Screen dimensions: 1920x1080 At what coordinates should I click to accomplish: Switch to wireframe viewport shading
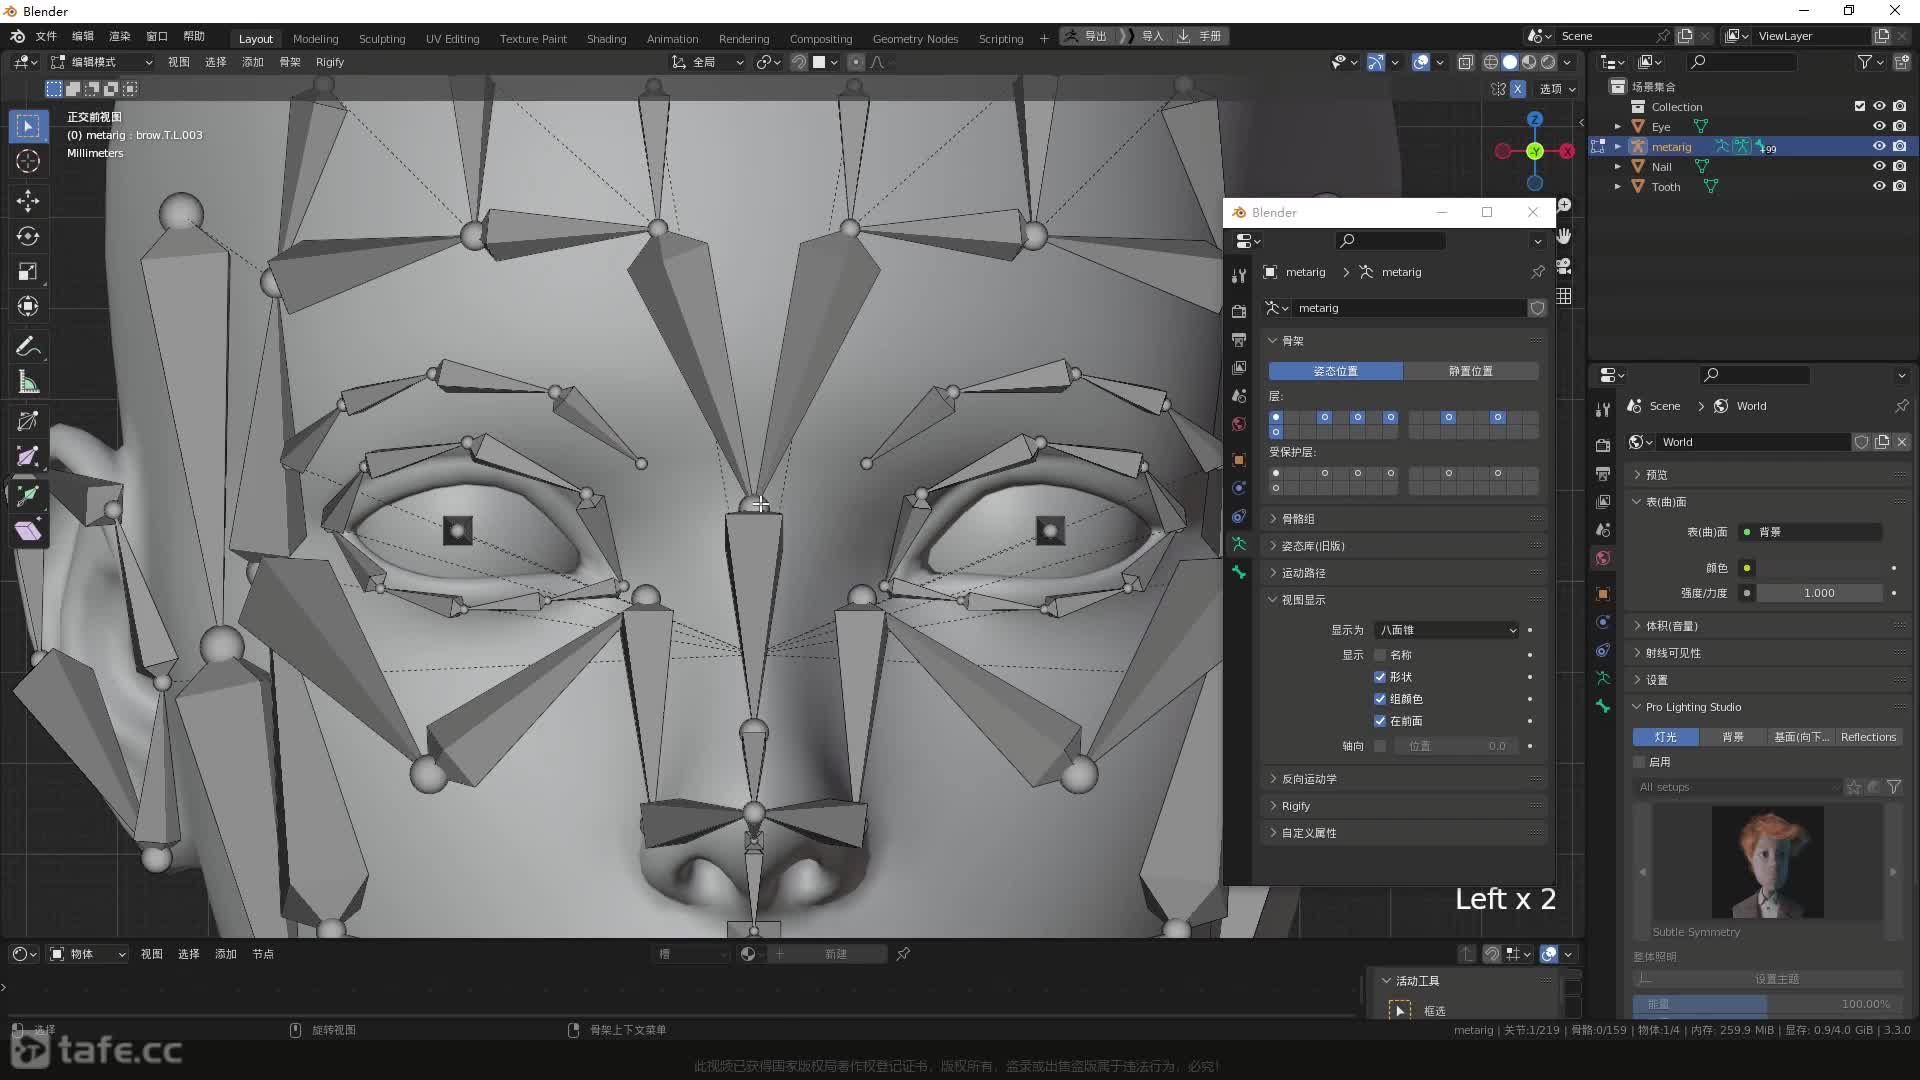click(1490, 62)
